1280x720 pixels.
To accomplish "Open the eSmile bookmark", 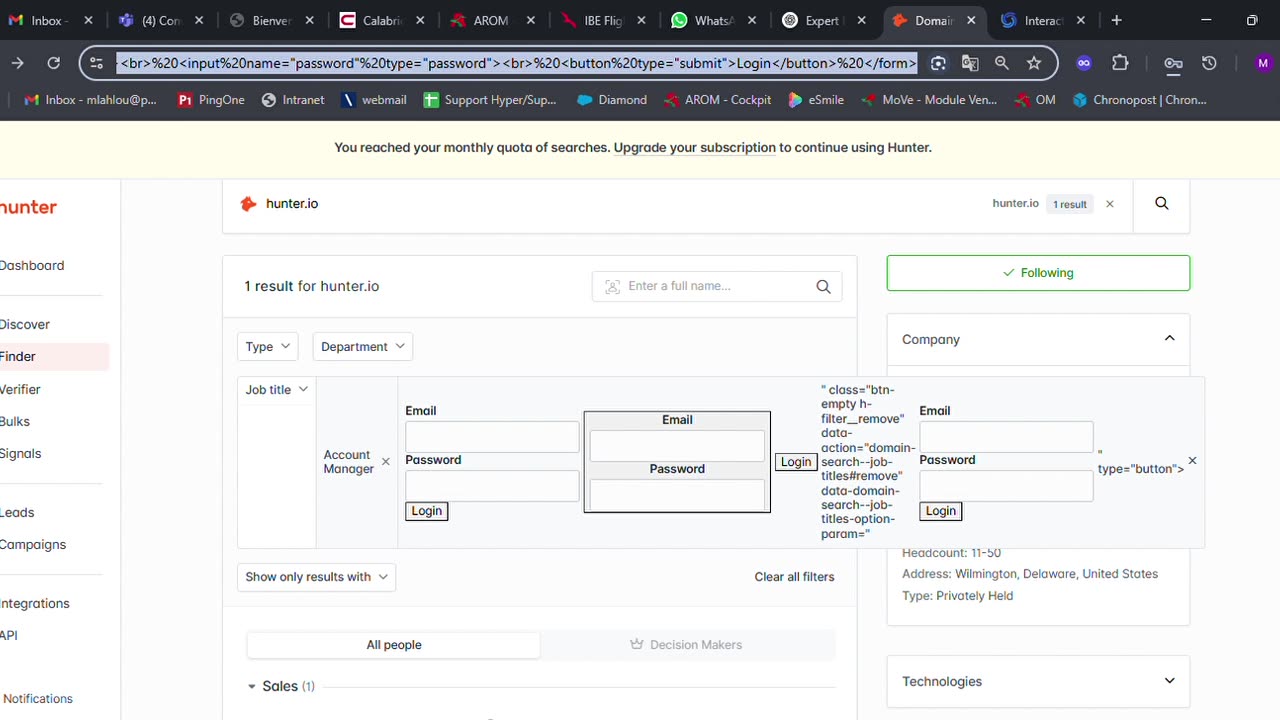I will pos(816,100).
